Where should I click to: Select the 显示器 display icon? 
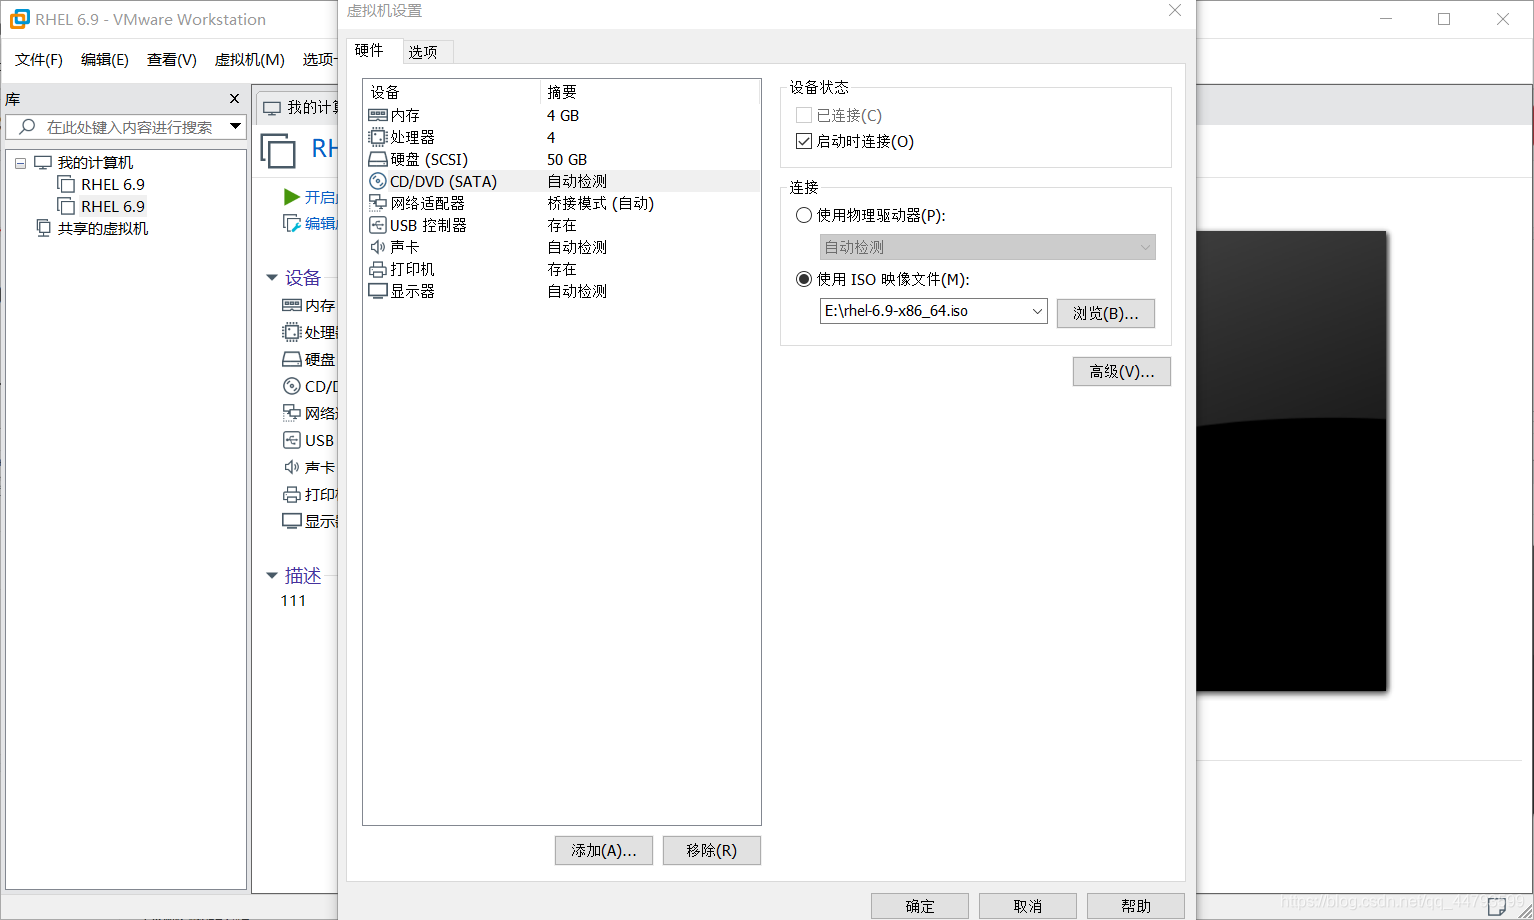378,291
